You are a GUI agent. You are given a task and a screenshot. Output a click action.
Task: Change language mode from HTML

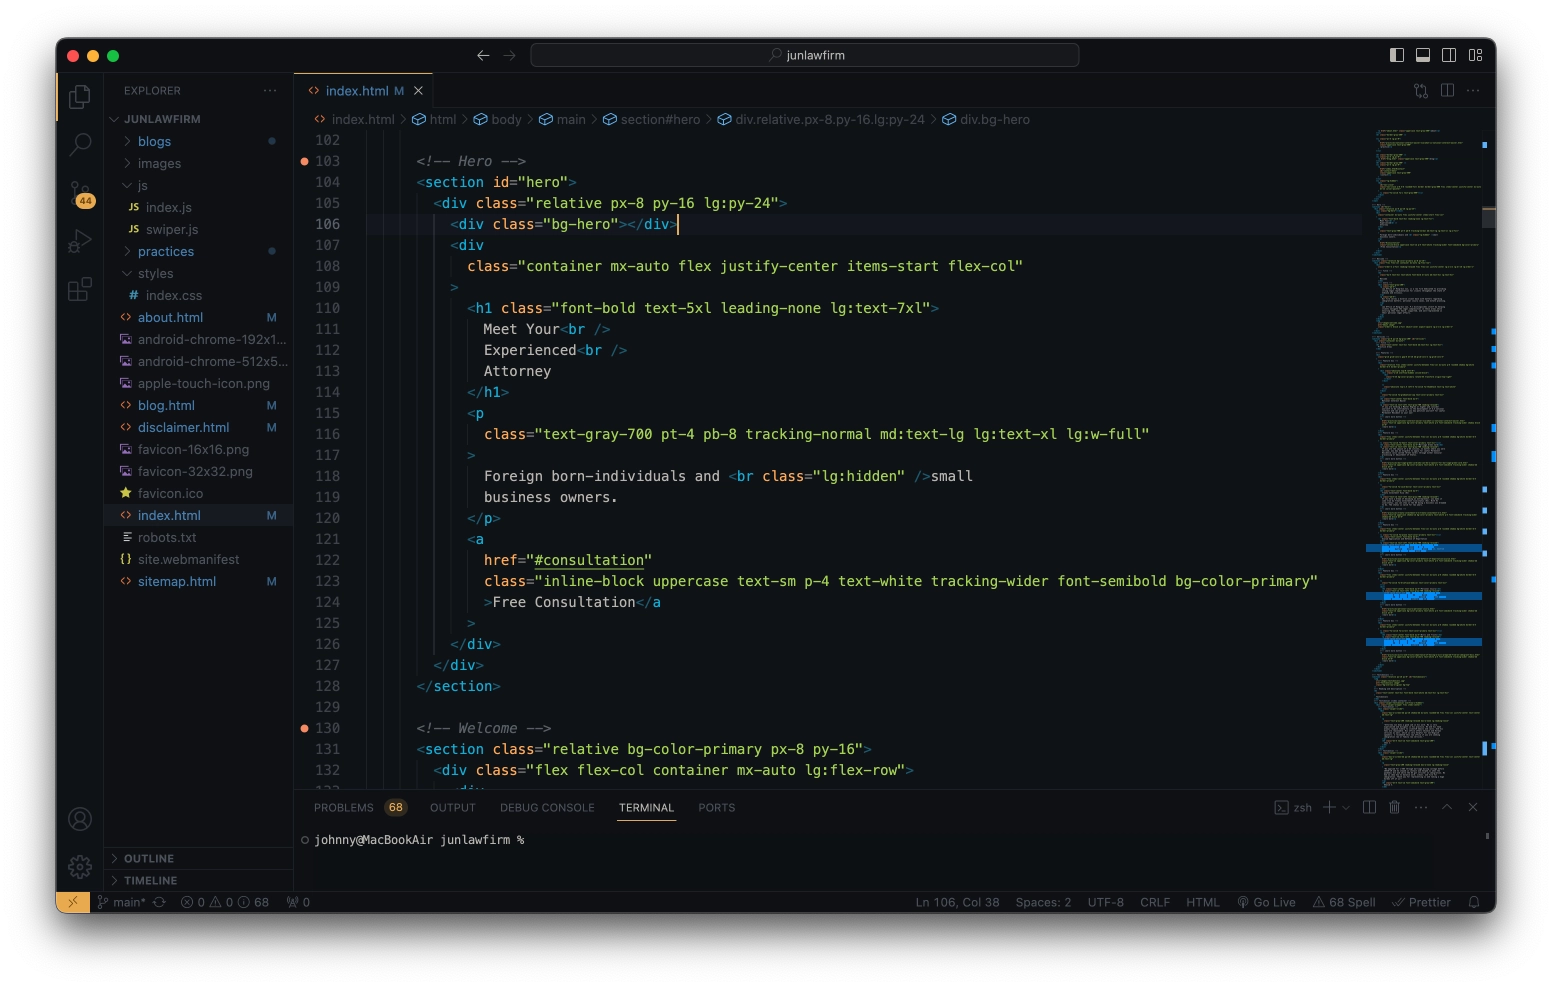coord(1203,902)
